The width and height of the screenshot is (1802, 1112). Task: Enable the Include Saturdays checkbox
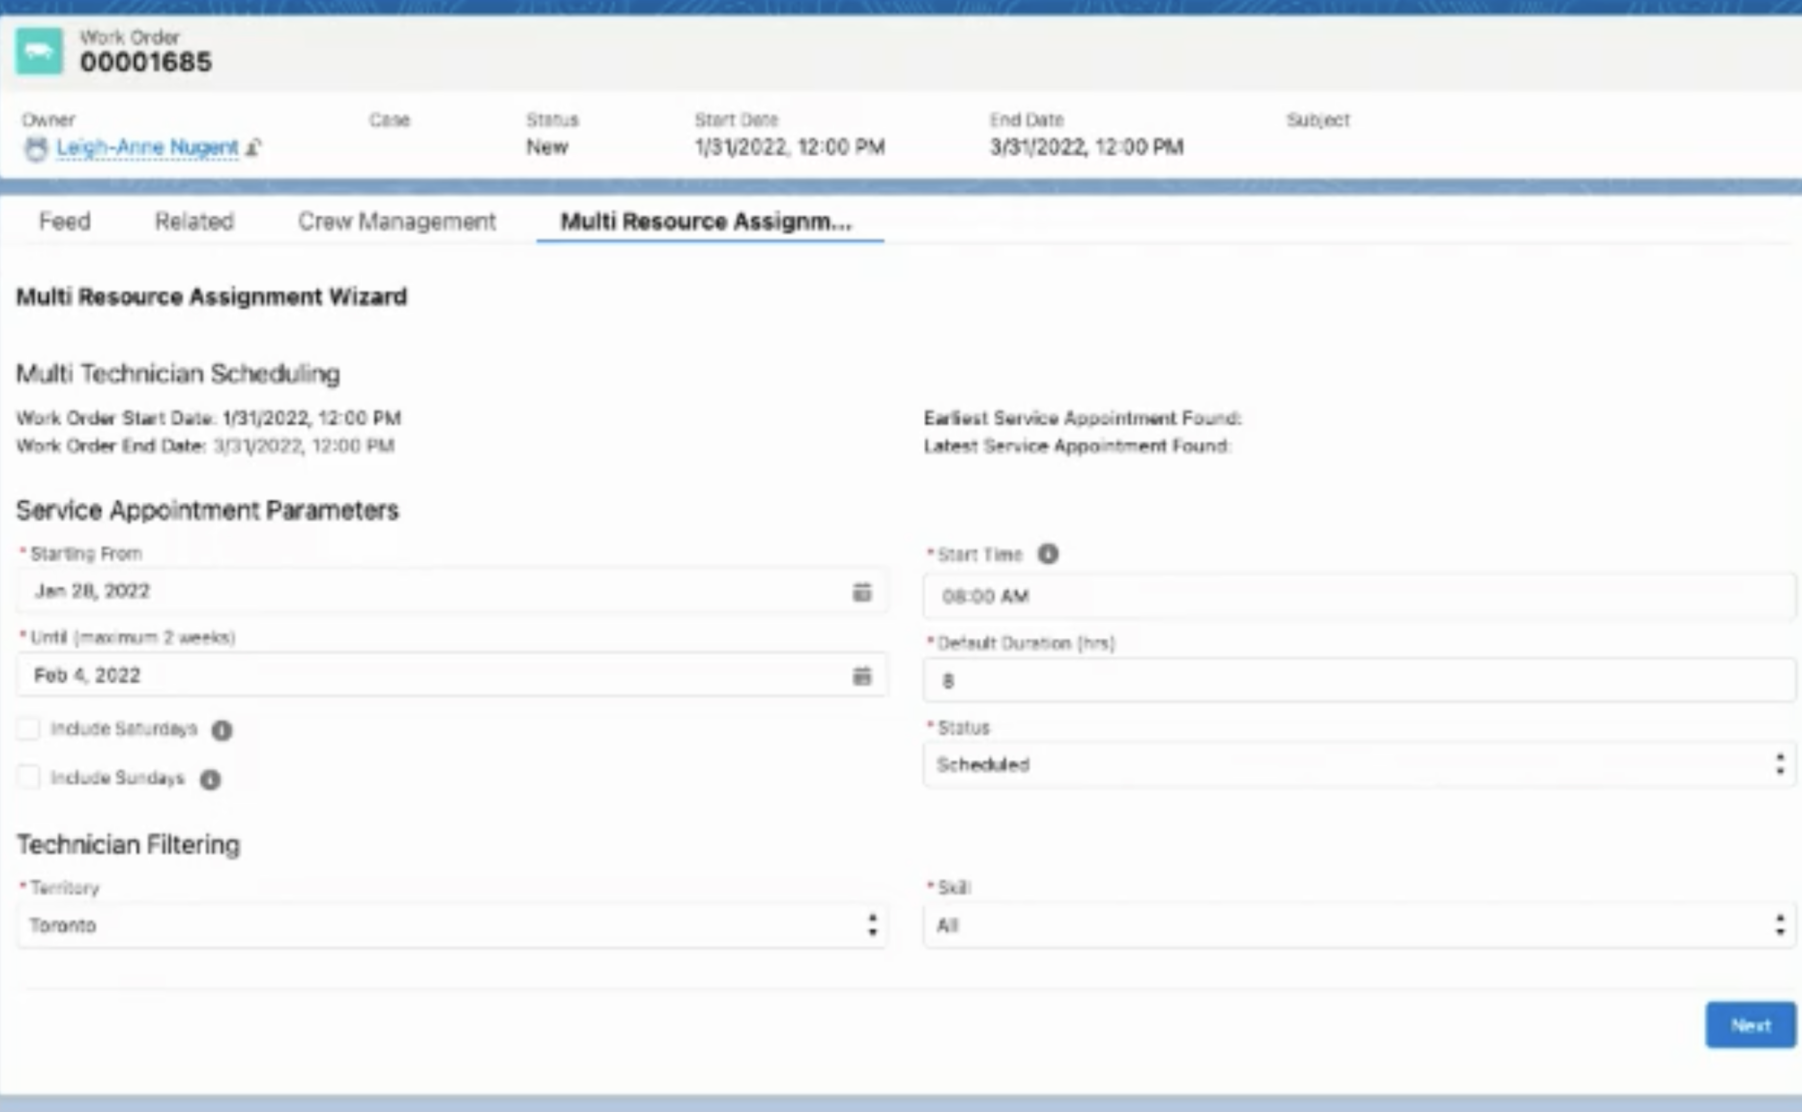click(29, 729)
